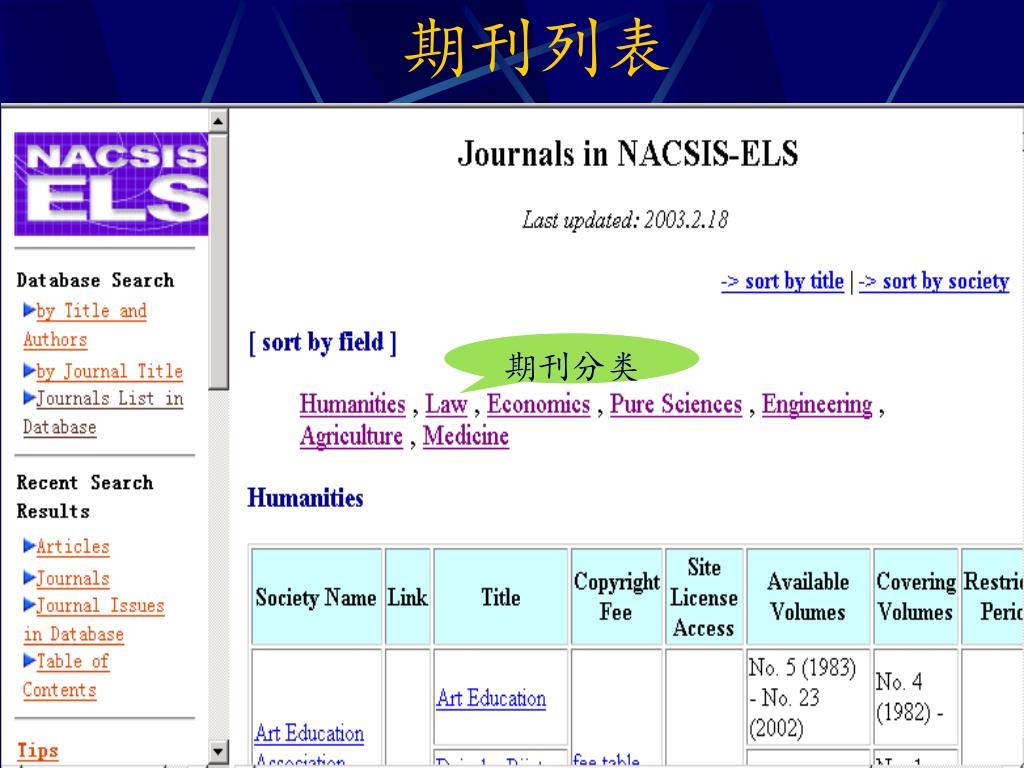Sort journals by title
The image size is (1024, 768).
[x=782, y=281]
